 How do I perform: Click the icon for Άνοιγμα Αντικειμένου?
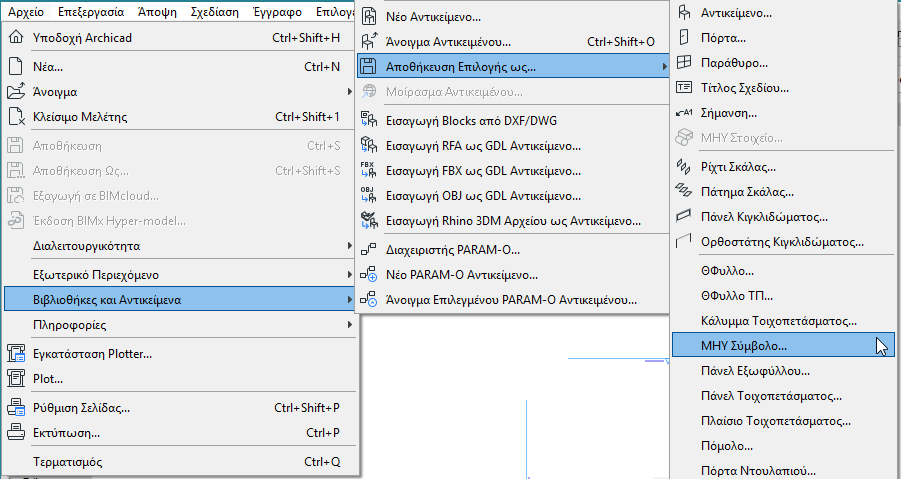pos(369,41)
